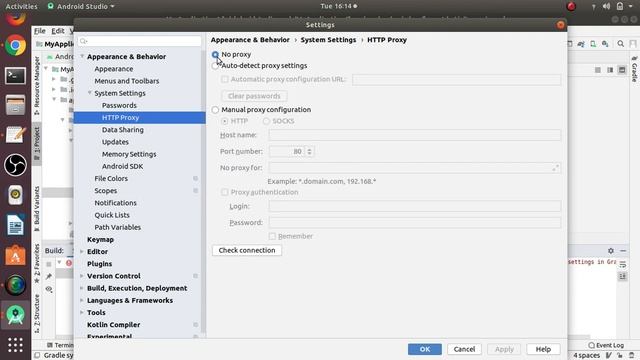Open the Event Log tab

(x=606, y=345)
